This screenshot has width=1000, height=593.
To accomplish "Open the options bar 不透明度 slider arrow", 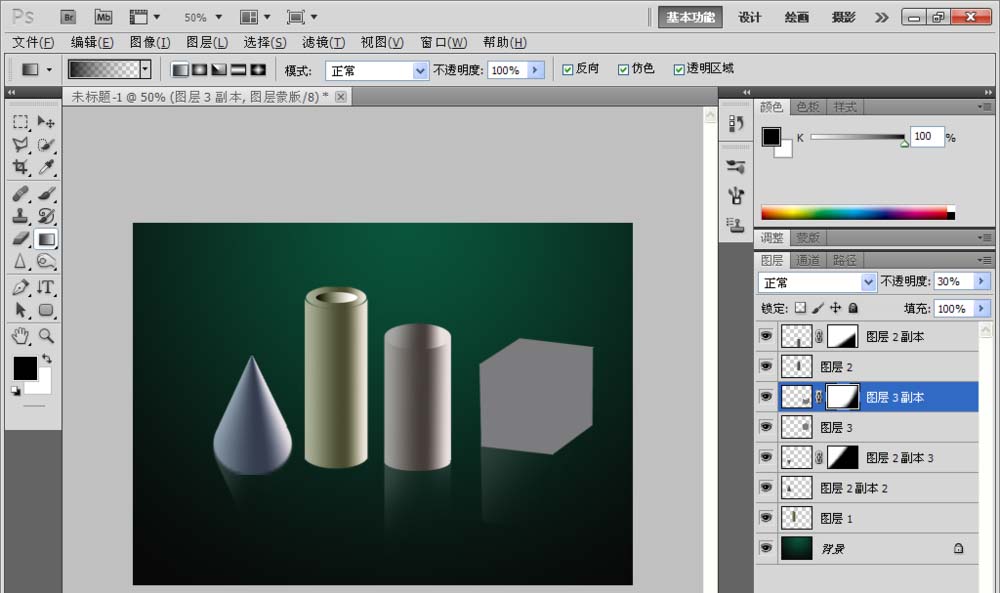I will (536, 70).
